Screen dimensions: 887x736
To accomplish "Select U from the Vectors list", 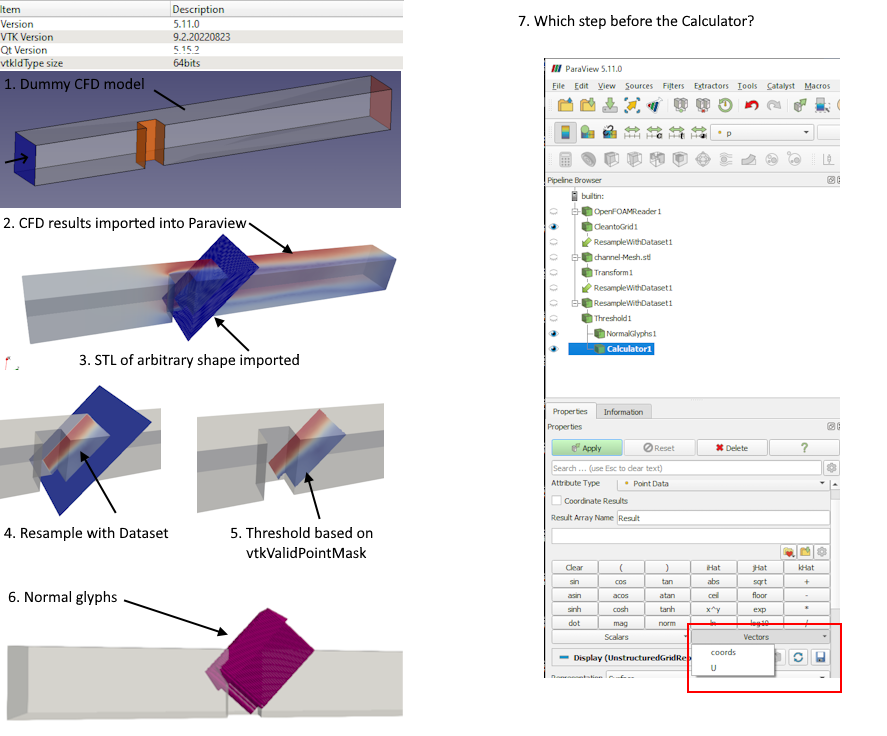I will point(715,667).
